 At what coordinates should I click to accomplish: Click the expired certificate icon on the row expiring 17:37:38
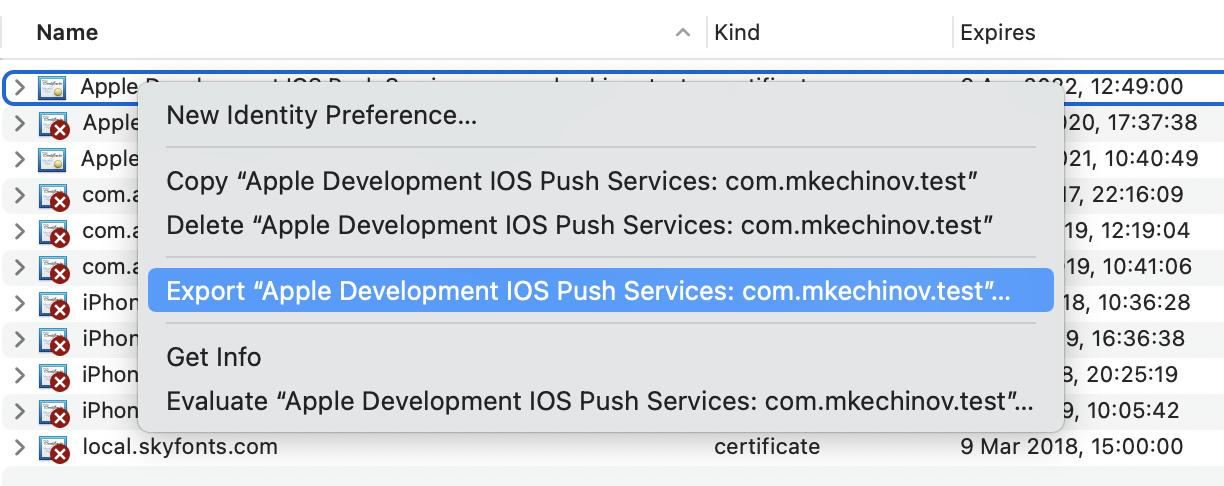pos(52,124)
